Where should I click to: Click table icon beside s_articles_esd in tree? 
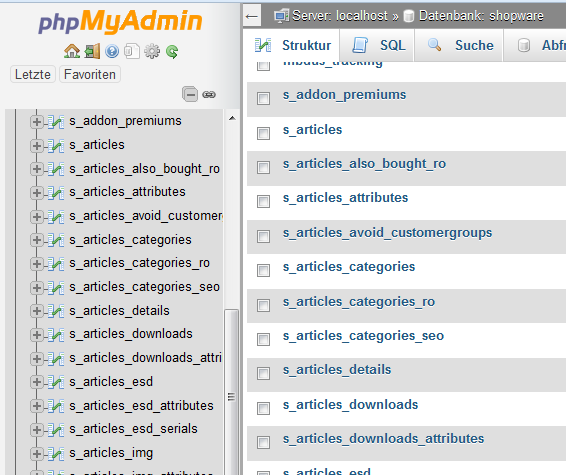point(56,382)
